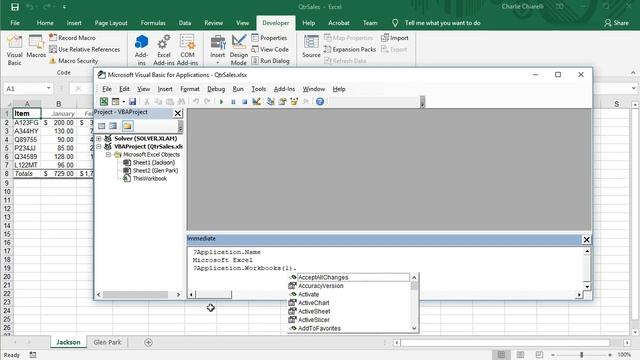Click the blue Help question mark icon
This screenshot has height=360, width=640.
[x=320, y=102]
